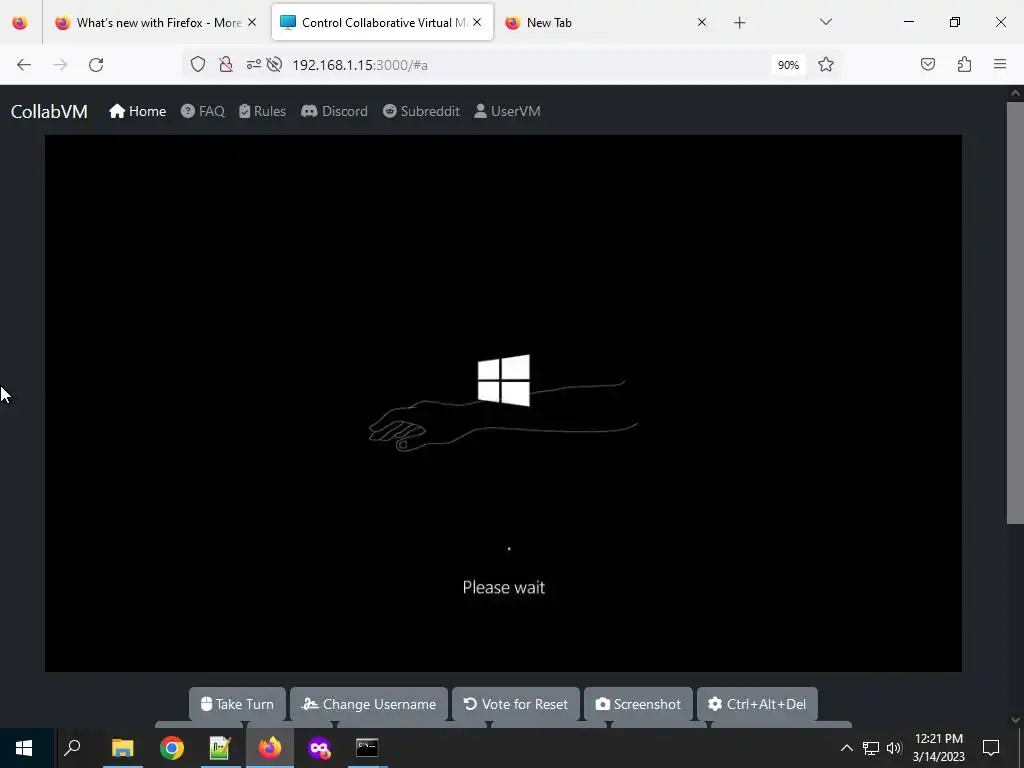Switch to the New Tab tab

pyautogui.click(x=605, y=22)
